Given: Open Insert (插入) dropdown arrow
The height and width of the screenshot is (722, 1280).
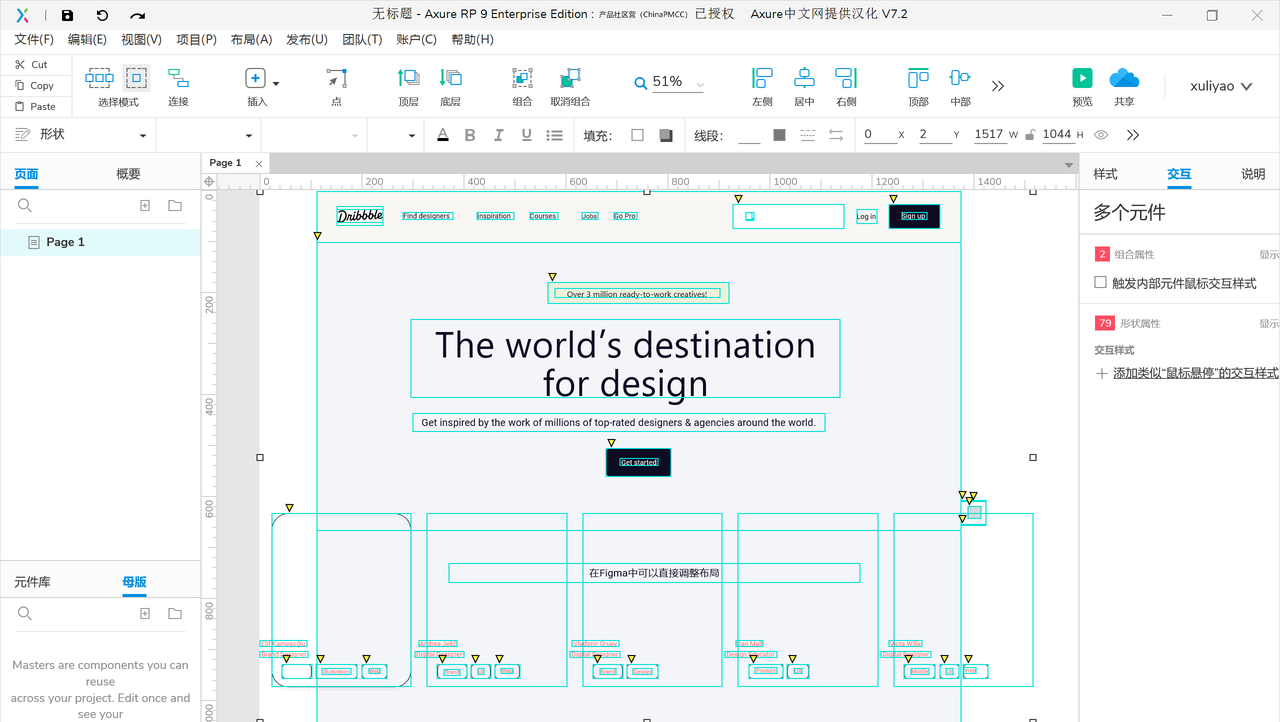Looking at the screenshot, I should tap(276, 84).
